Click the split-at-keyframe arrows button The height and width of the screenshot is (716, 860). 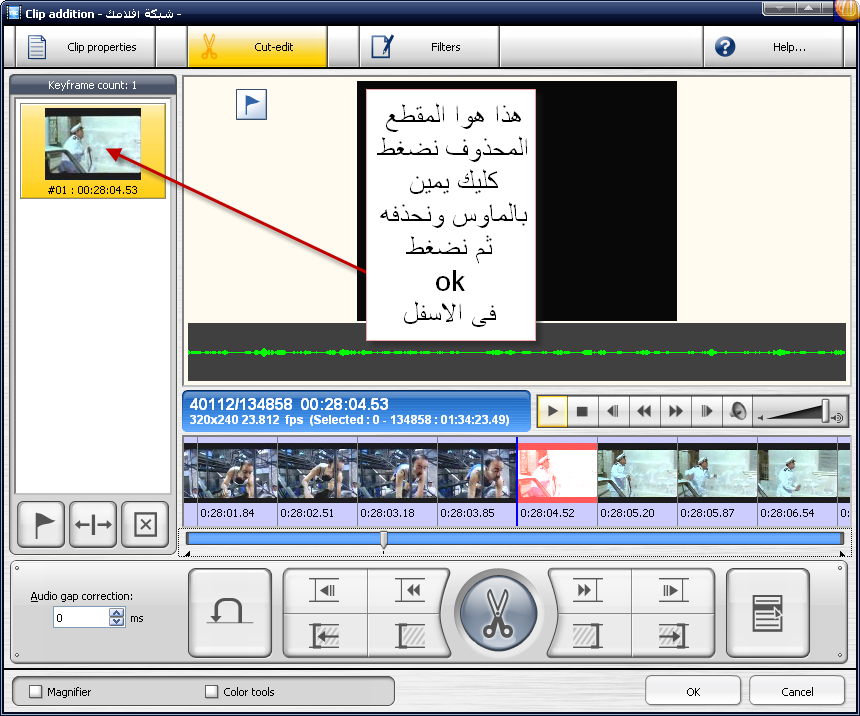tap(93, 525)
